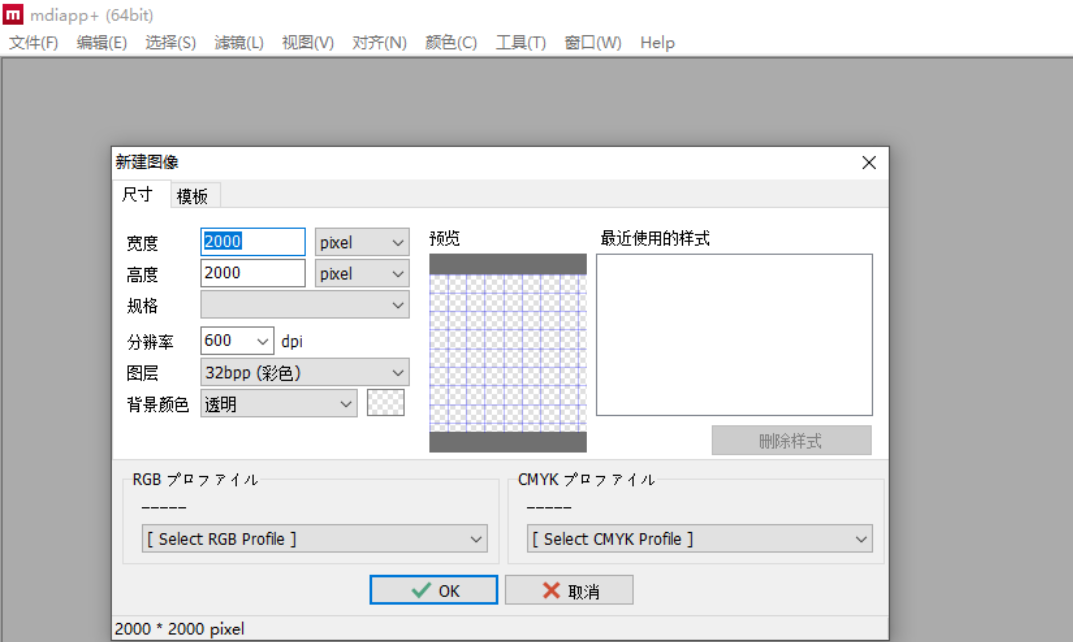Image resolution: width=1073 pixels, height=642 pixels.
Task: Open the 分辨率 600 dpi dropdown
Action: coord(236,340)
